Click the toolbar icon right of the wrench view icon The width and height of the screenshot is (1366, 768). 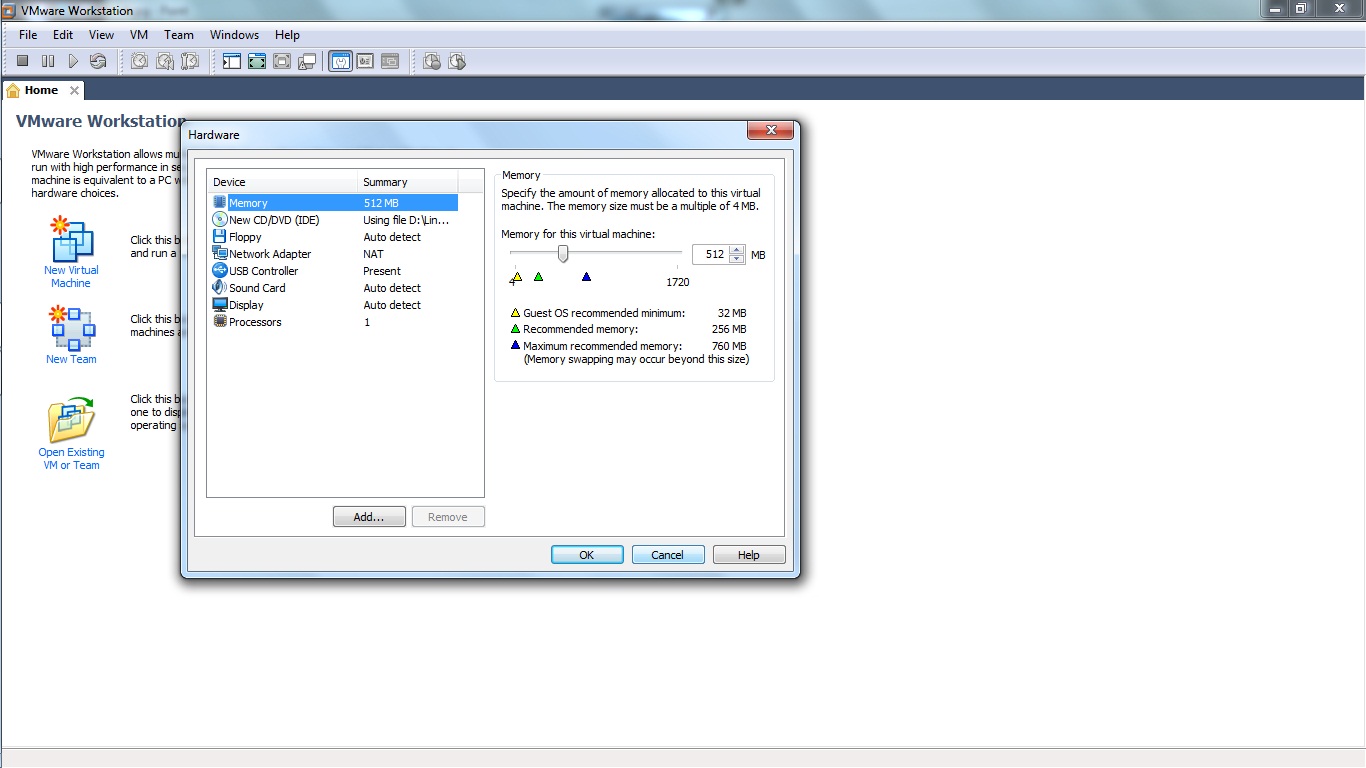click(365, 61)
